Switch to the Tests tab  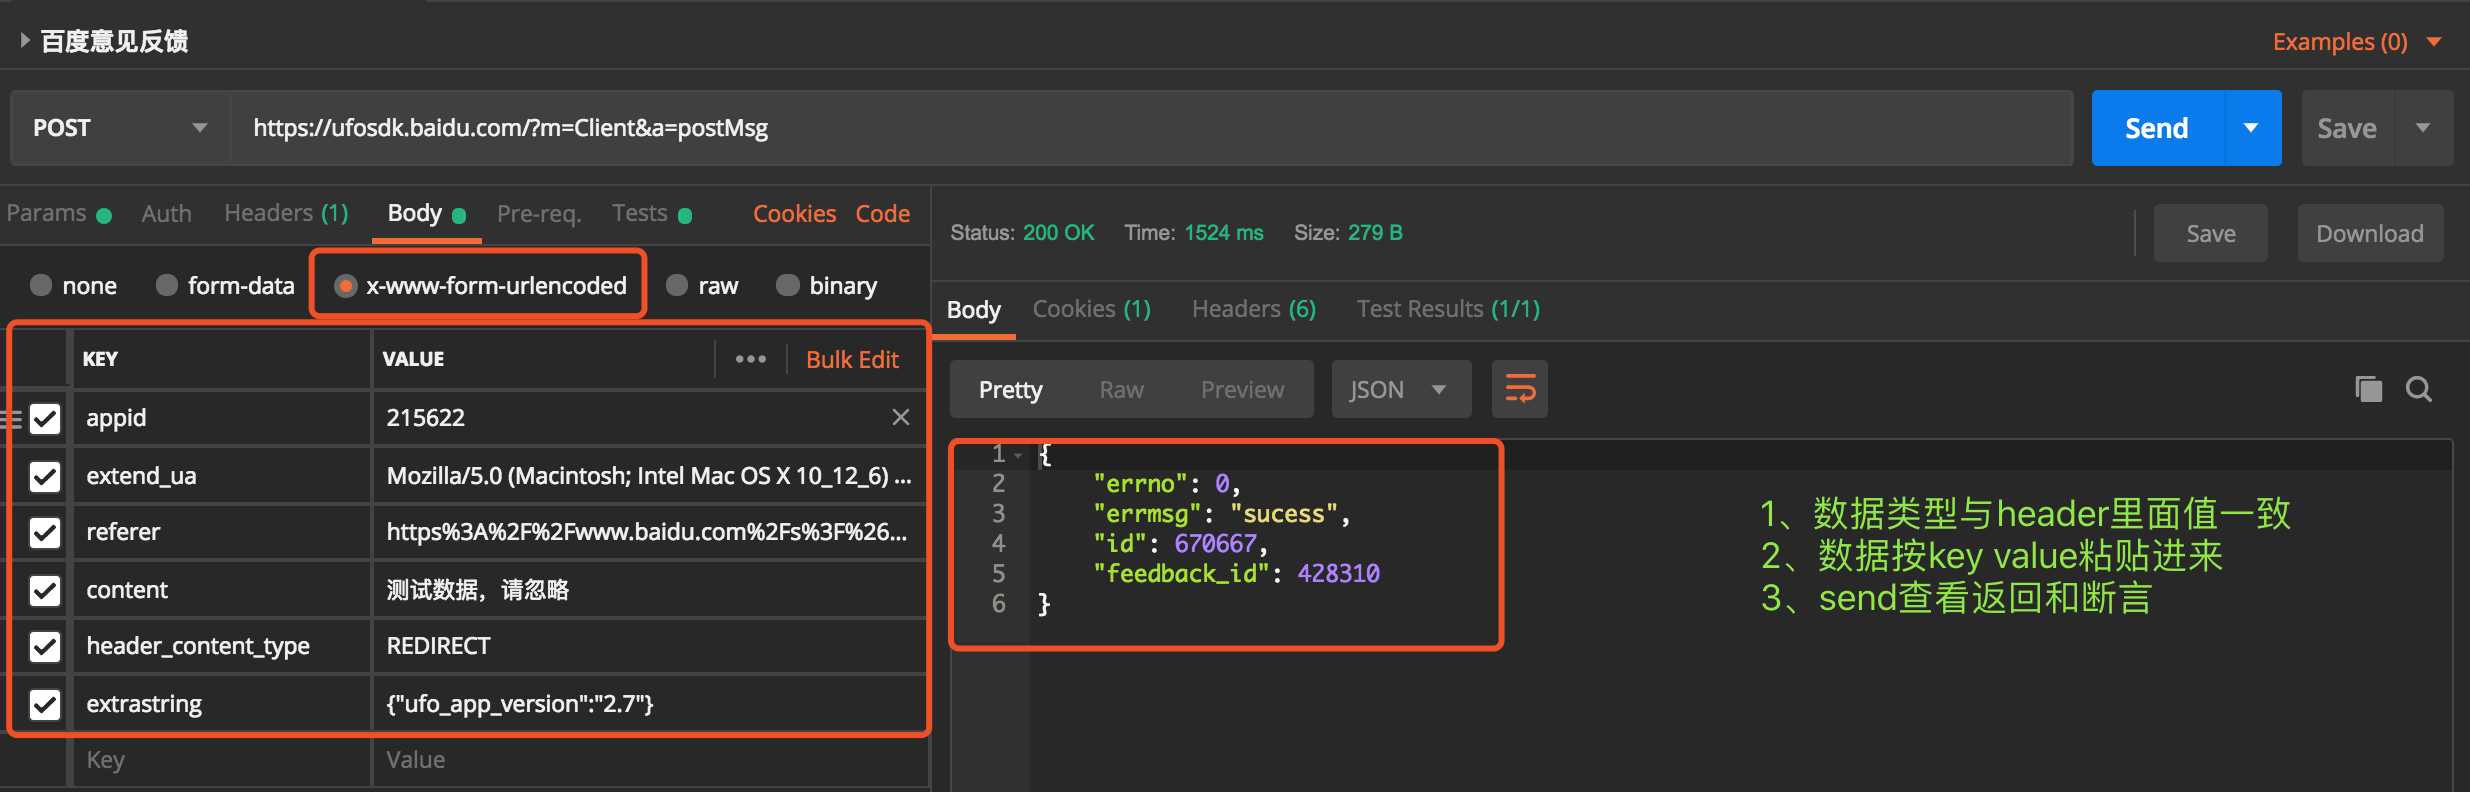point(652,213)
